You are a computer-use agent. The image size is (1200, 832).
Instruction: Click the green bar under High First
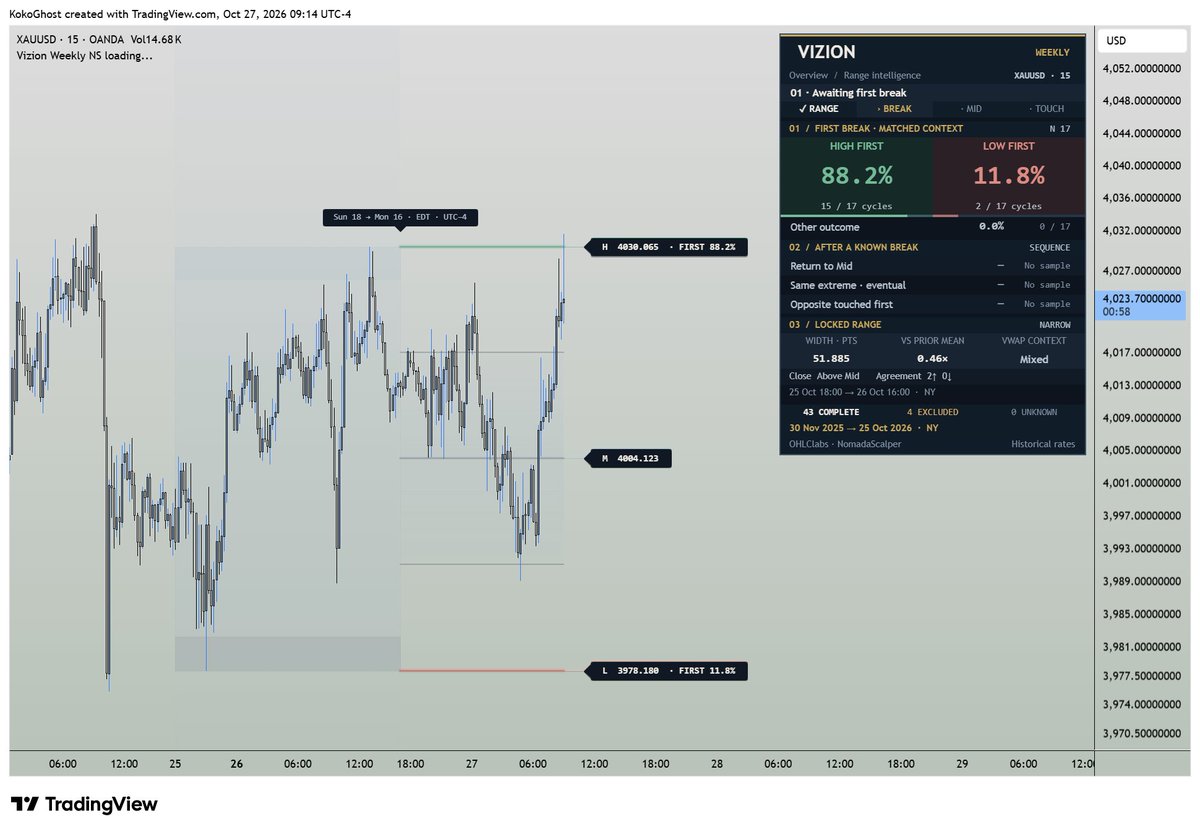[x=843, y=216]
